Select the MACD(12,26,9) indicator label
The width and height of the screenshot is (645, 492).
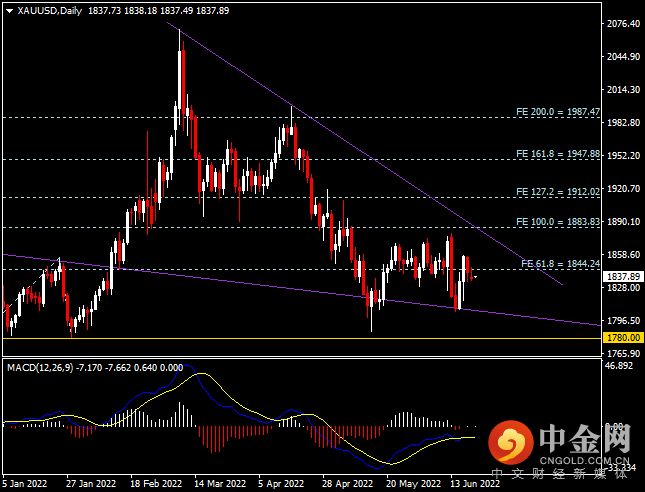(x=40, y=367)
